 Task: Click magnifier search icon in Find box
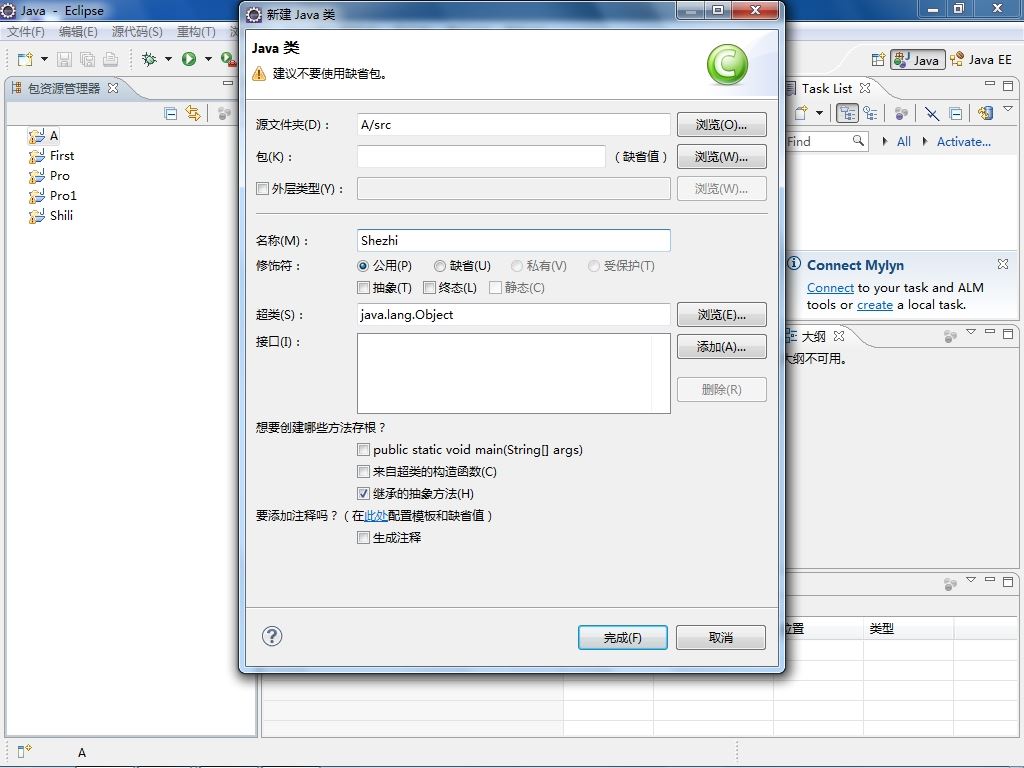coord(858,140)
